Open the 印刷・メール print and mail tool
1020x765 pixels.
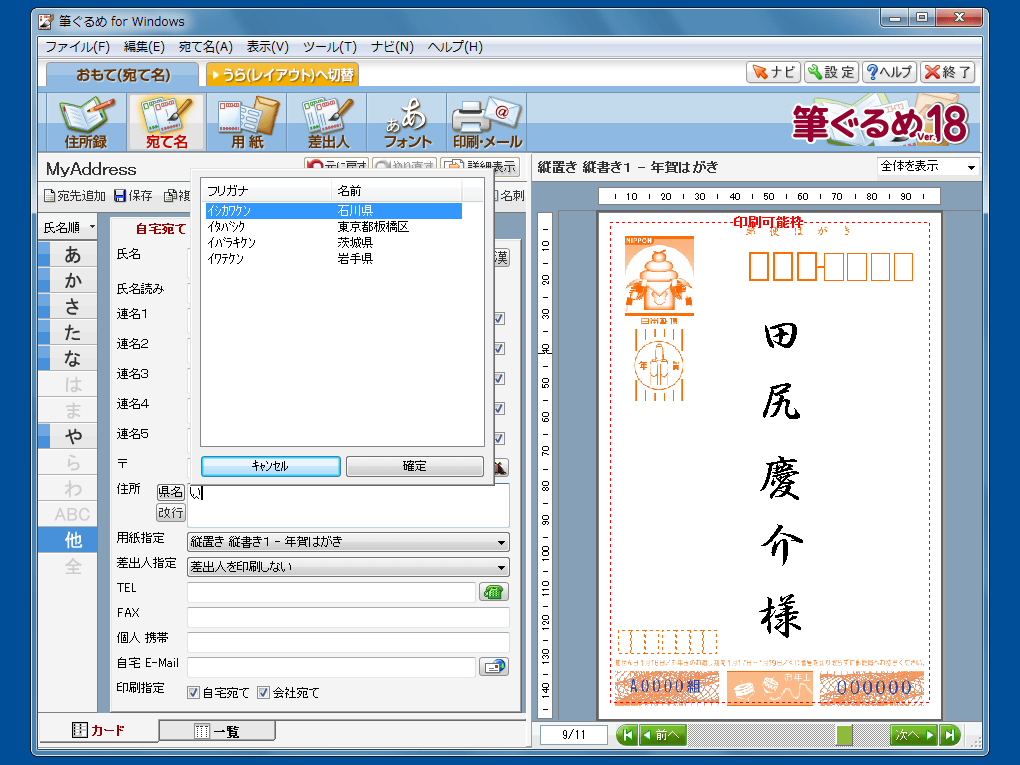[x=487, y=122]
